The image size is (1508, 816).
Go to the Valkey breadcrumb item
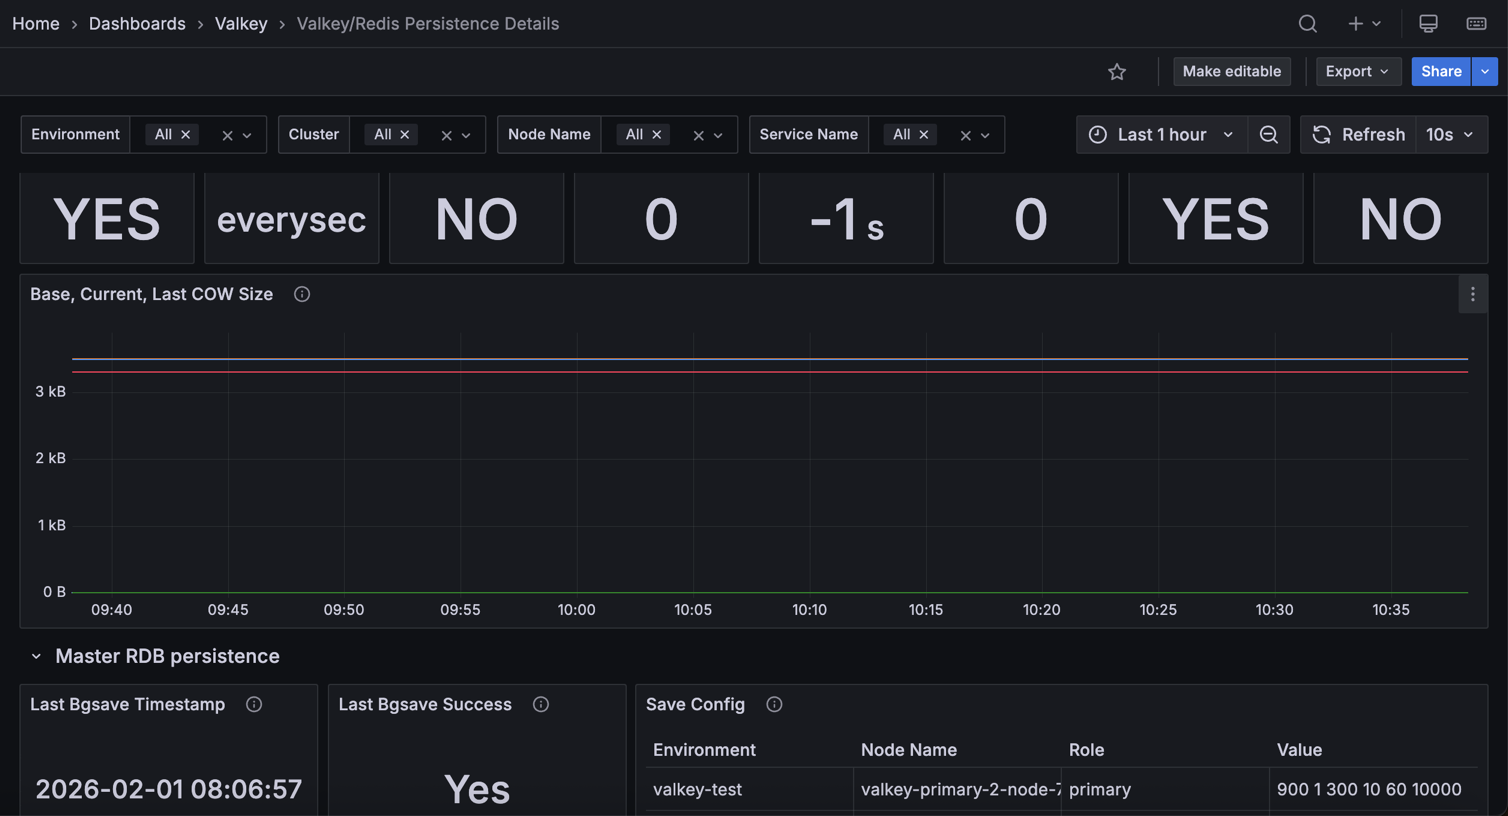coord(240,23)
